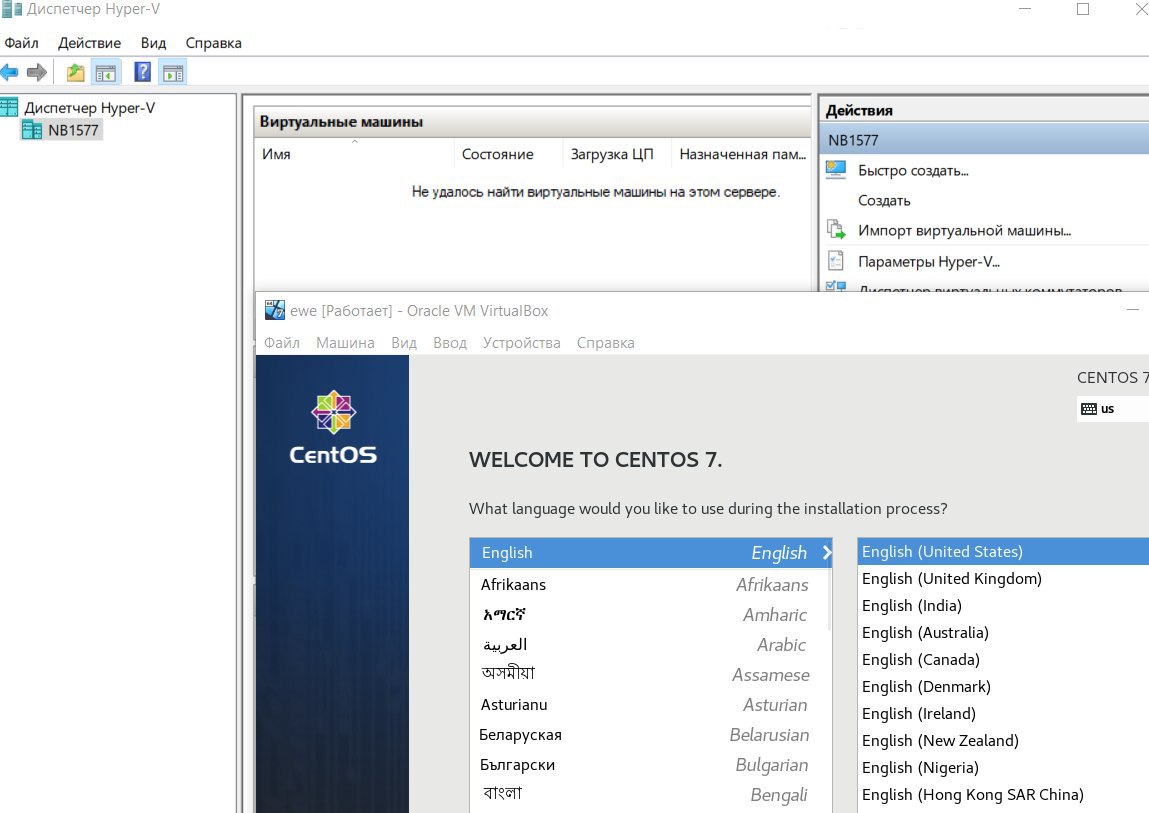Open Справка menu in Hyper-V Manager

click(213, 43)
